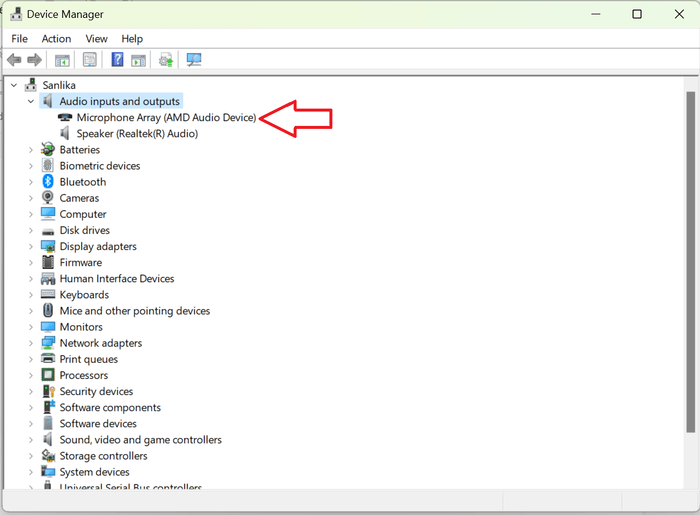Collapse Audio inputs and outputs chevron
Screen dimensions: 700x515
31,101
